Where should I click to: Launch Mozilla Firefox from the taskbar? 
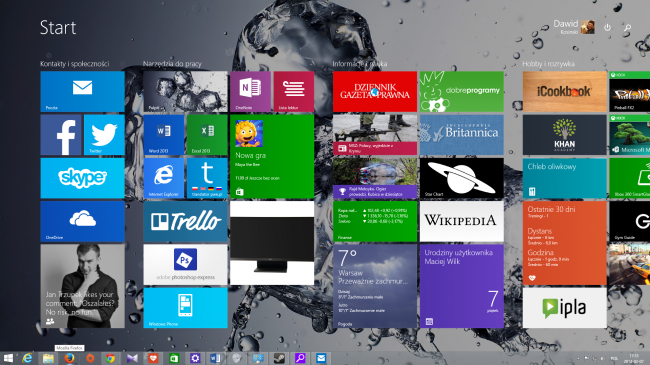click(69, 358)
